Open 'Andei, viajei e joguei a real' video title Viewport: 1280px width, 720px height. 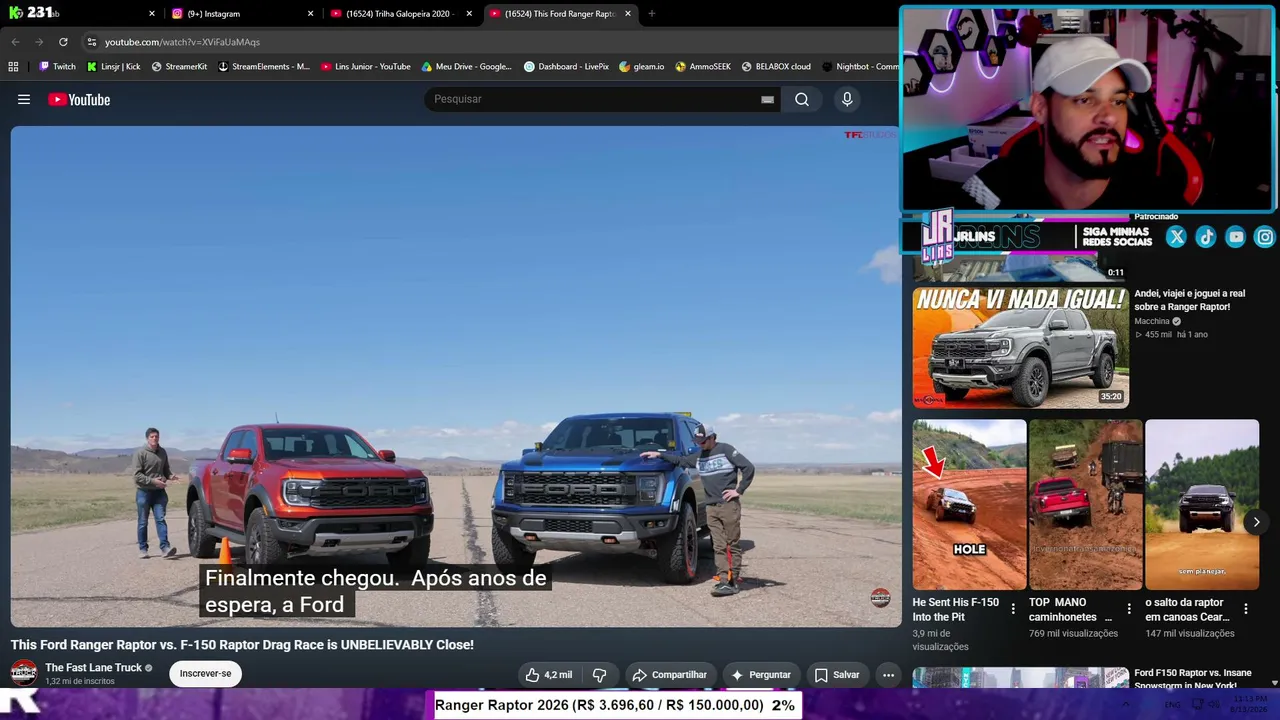click(x=1189, y=300)
